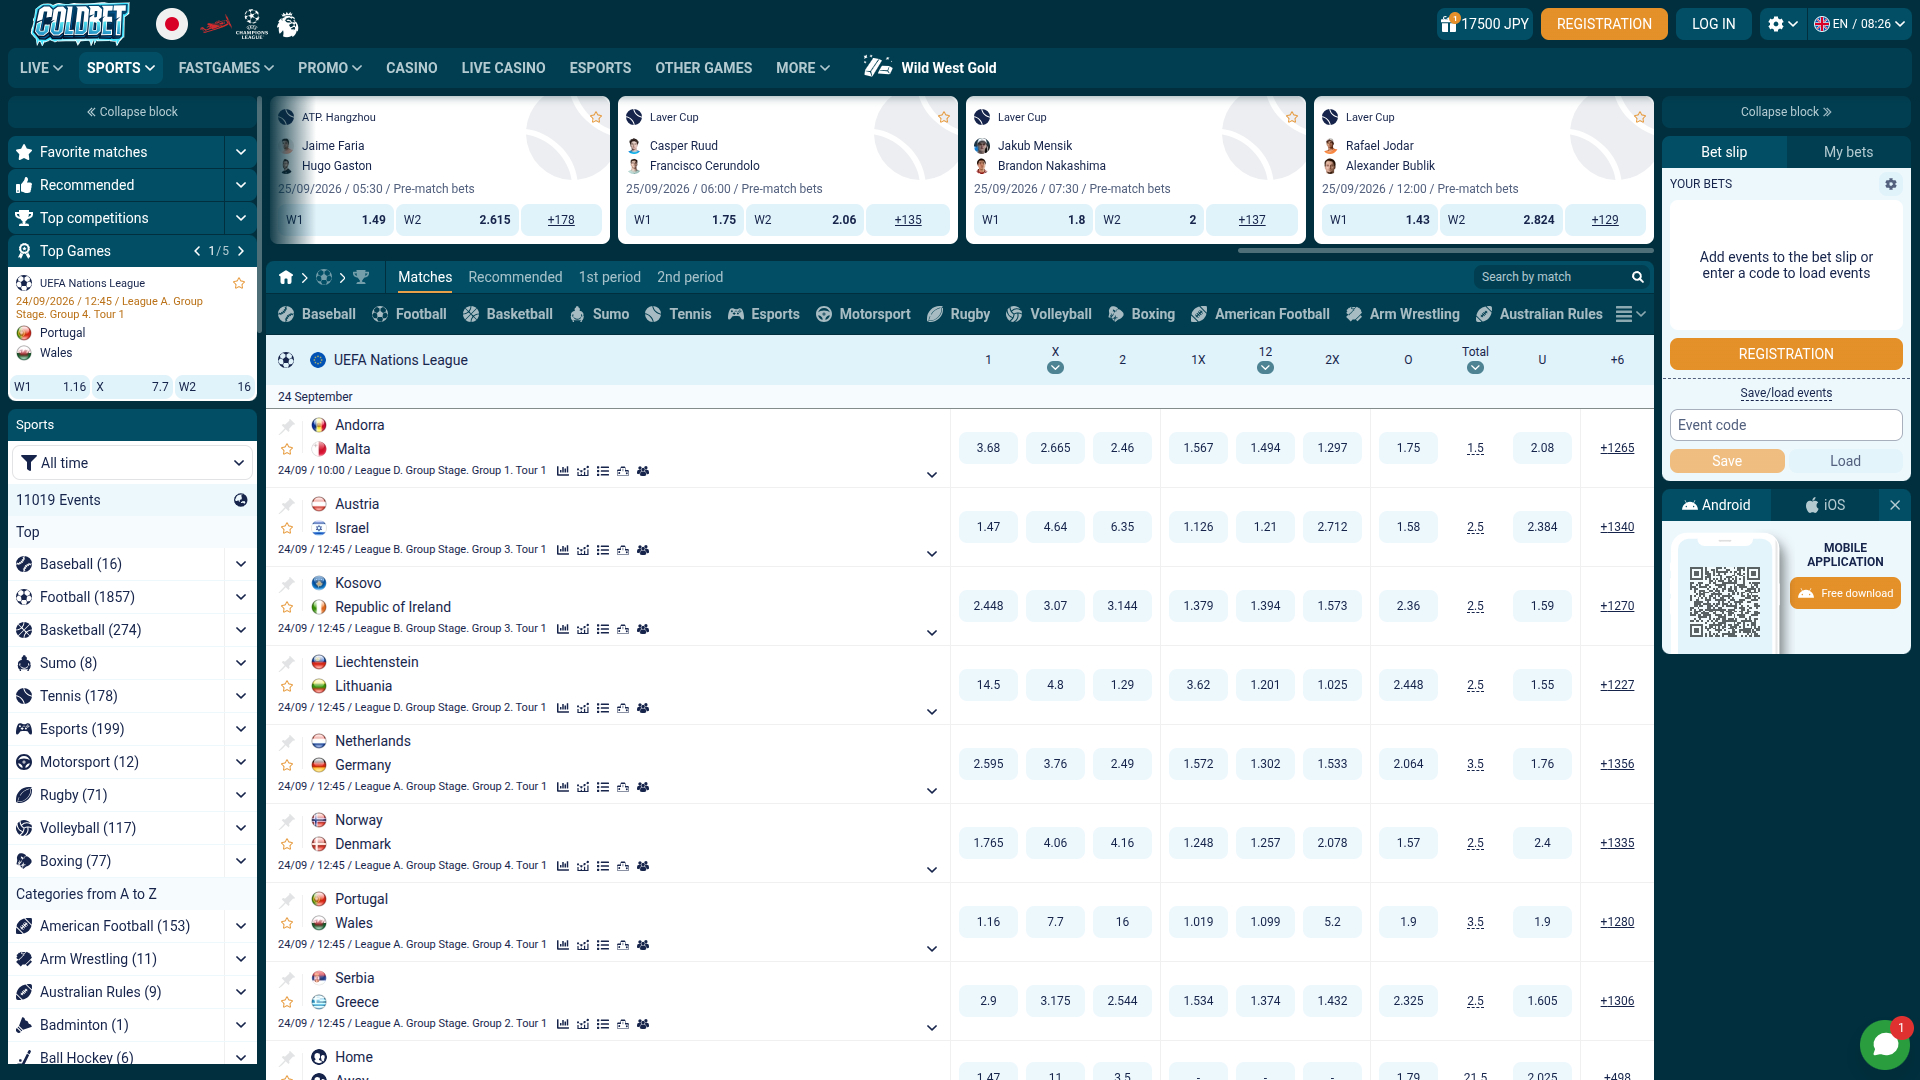Favorite the Casper Ruud Laver Cup match

(944, 117)
